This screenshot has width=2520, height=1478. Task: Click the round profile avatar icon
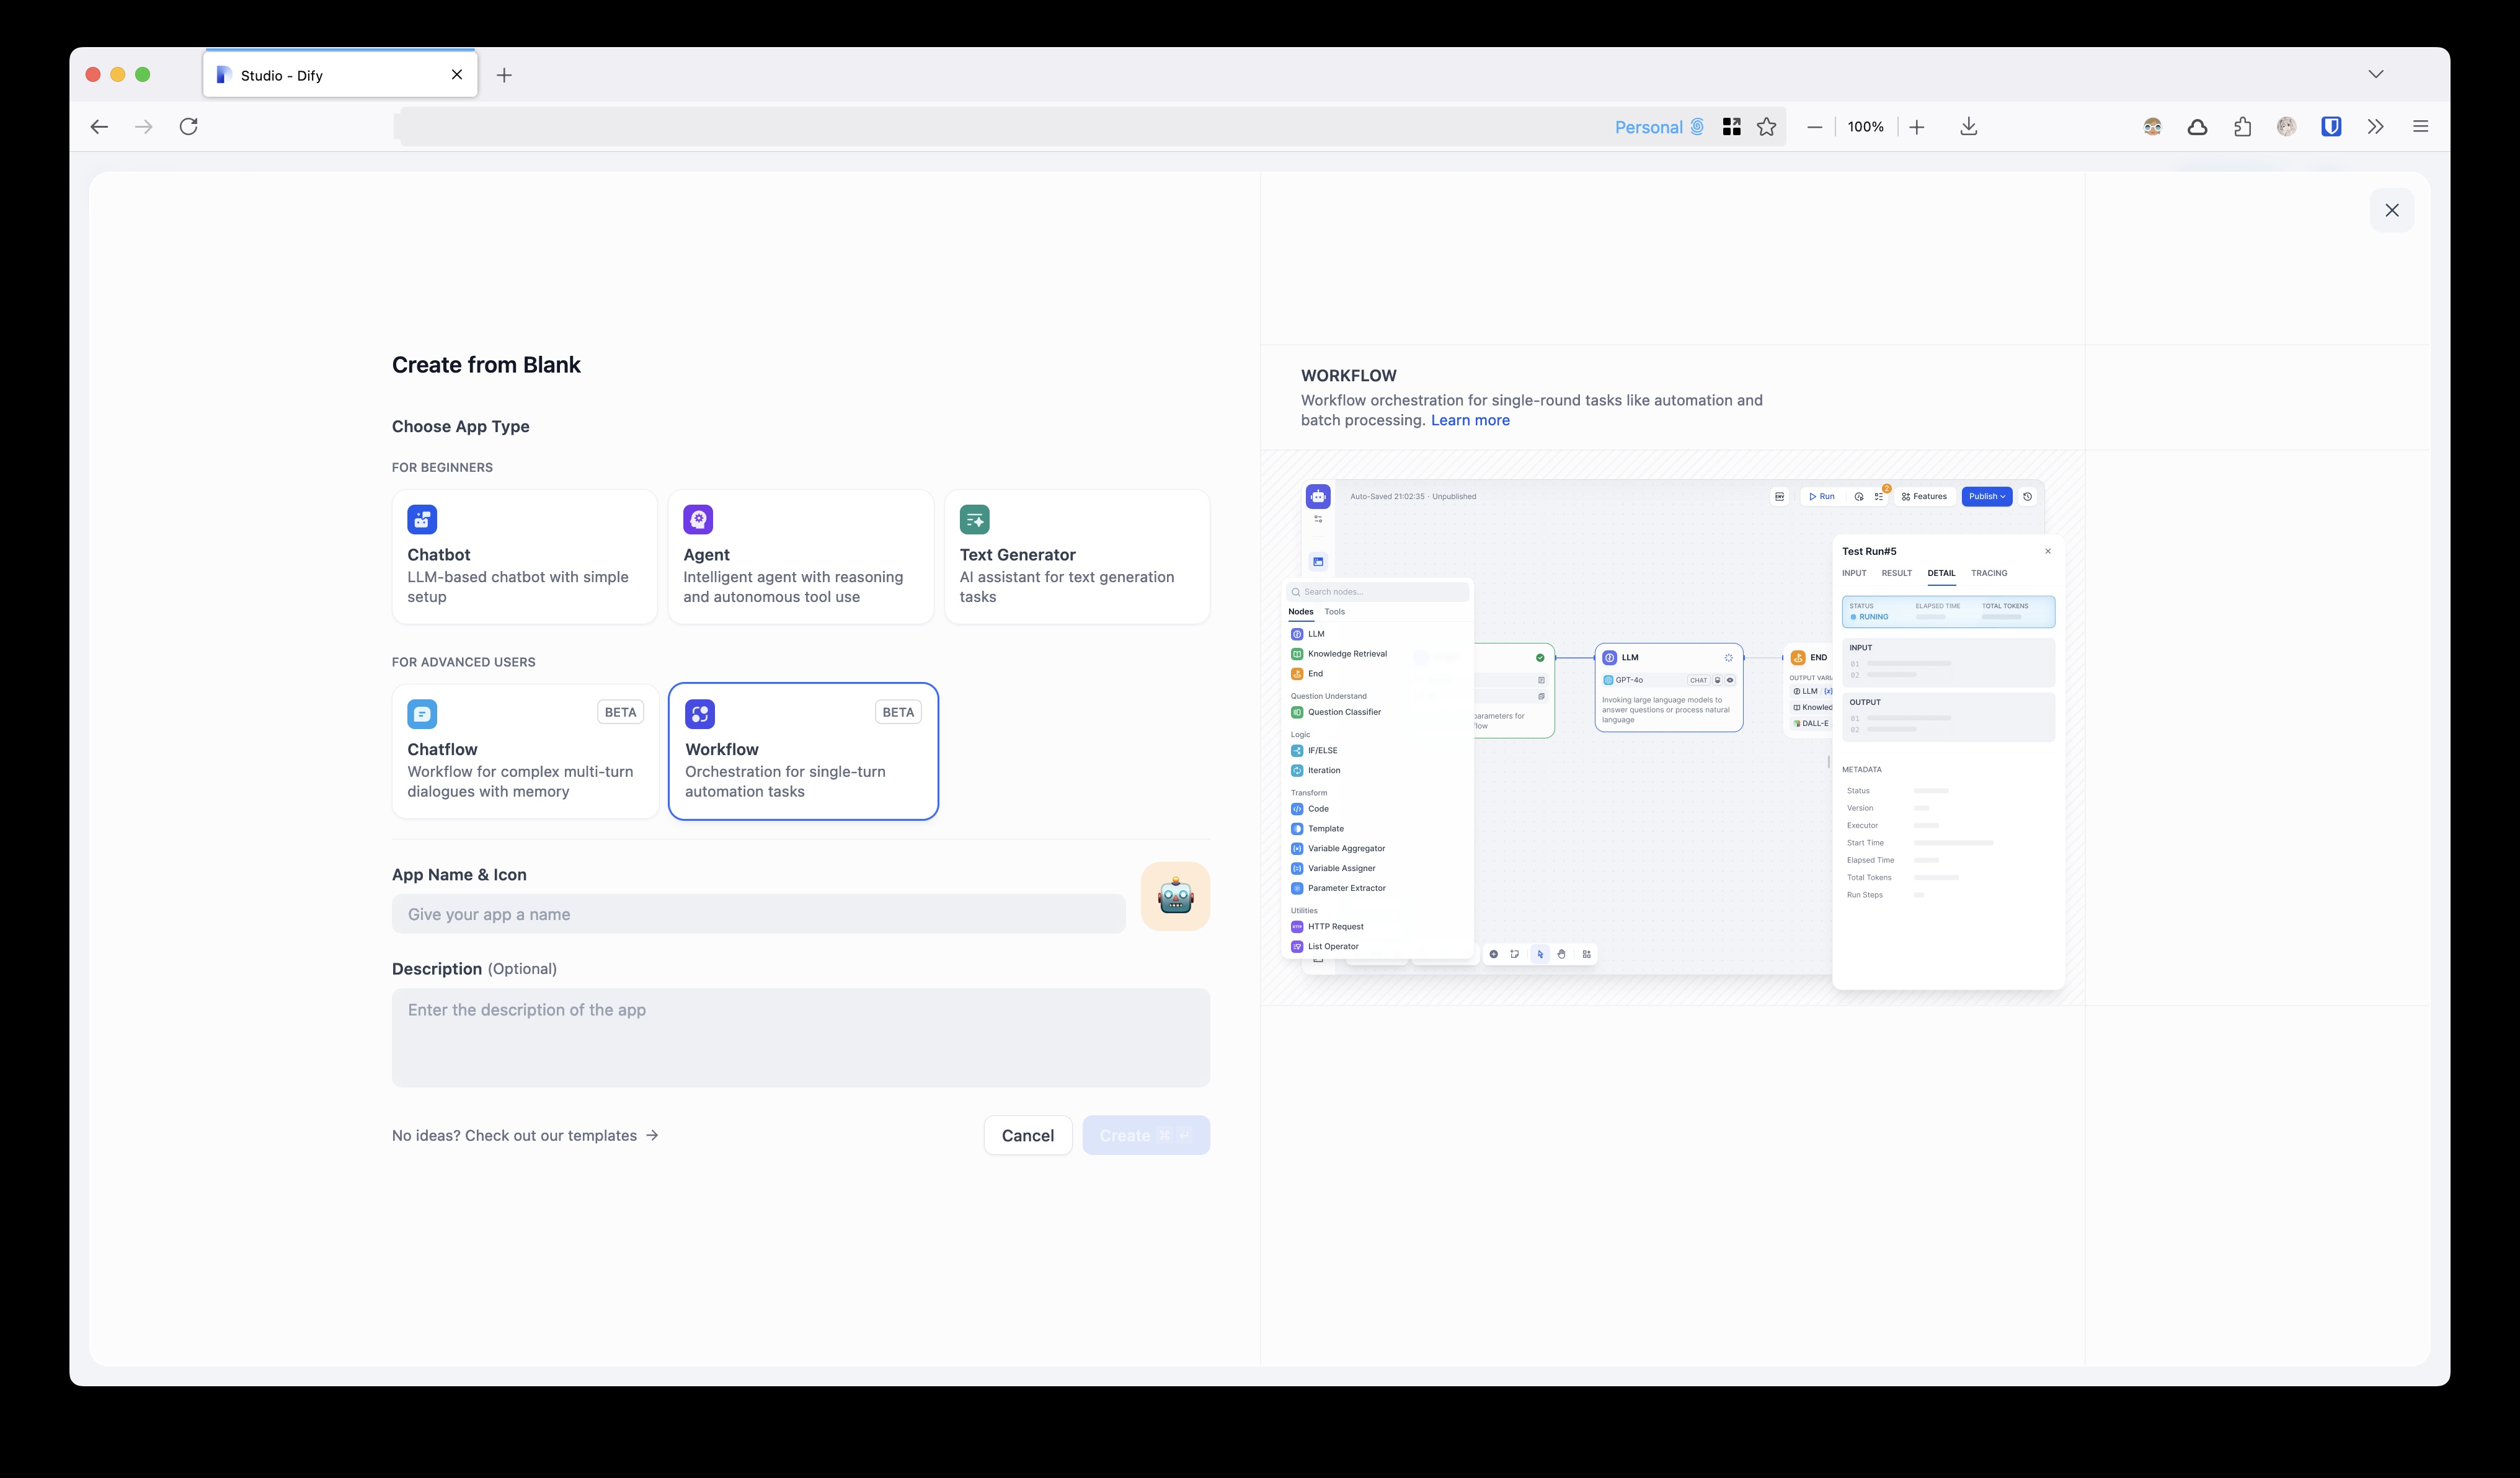click(x=2286, y=127)
